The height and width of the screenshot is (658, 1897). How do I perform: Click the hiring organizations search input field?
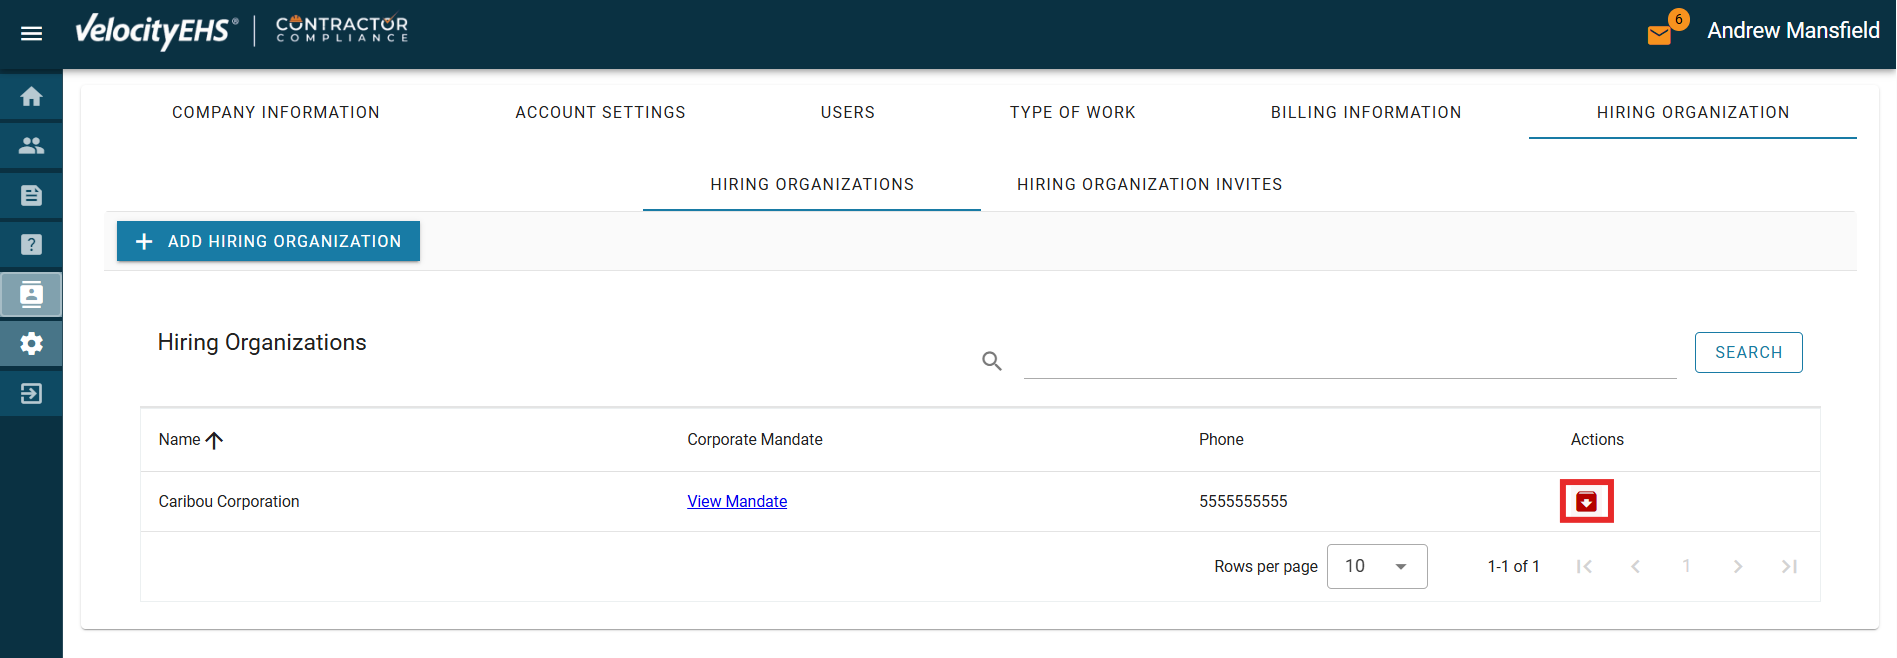(1349, 360)
